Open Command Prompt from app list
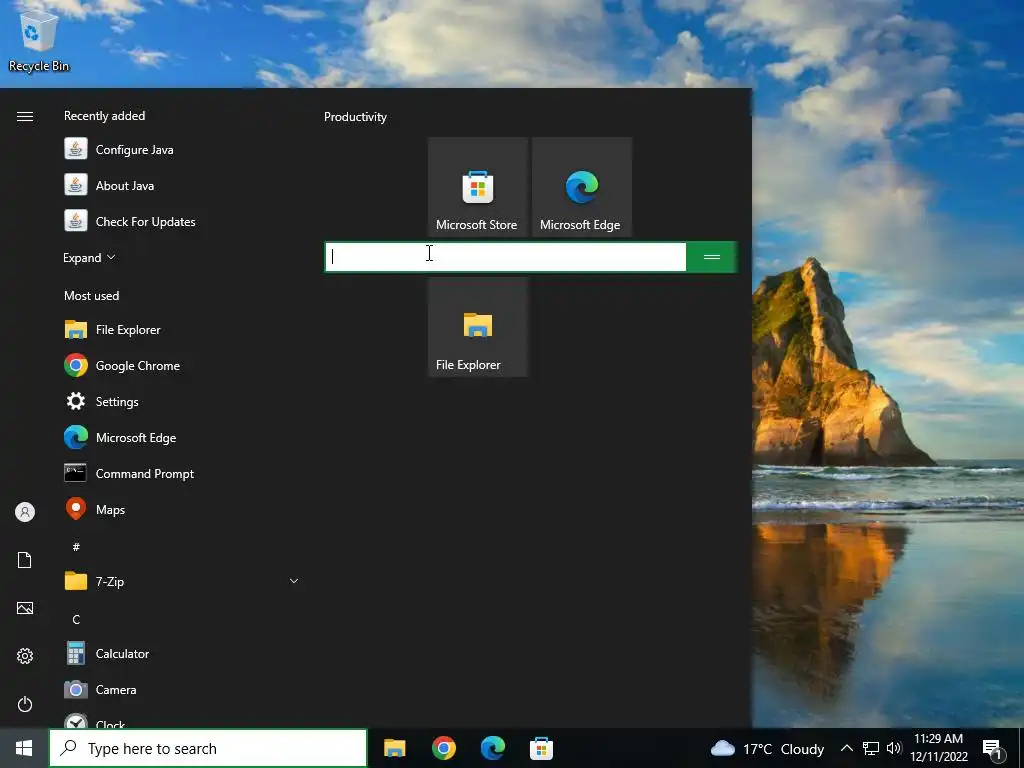The image size is (1024, 768). [x=183, y=473]
